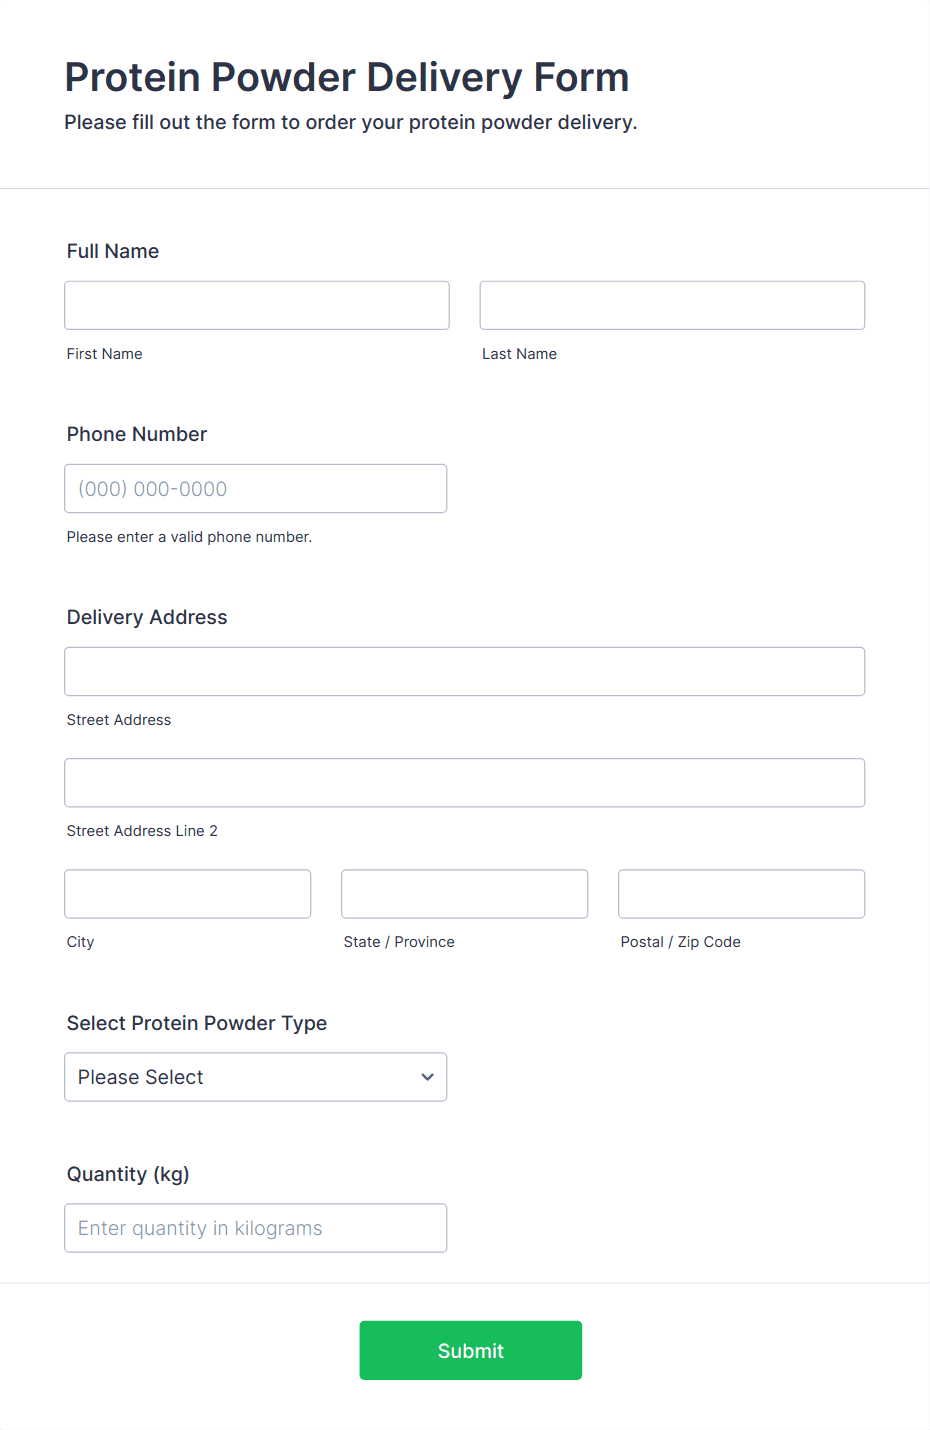
Task: Click the valid phone number hint text
Action: click(190, 537)
